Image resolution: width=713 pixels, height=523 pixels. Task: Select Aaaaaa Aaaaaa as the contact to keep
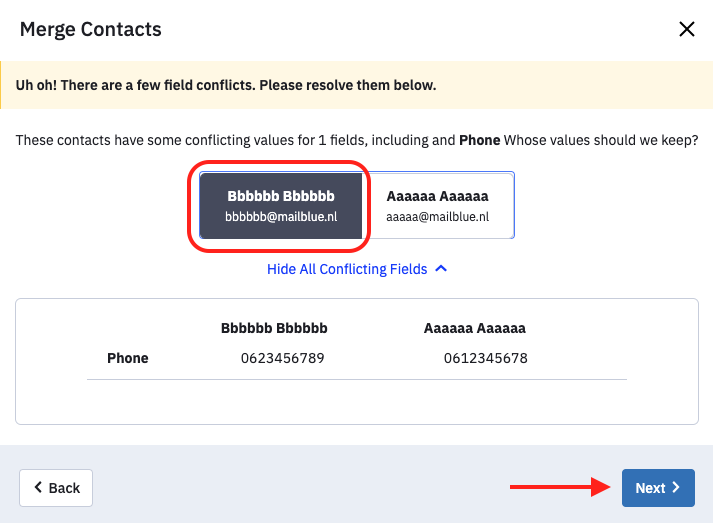point(438,206)
